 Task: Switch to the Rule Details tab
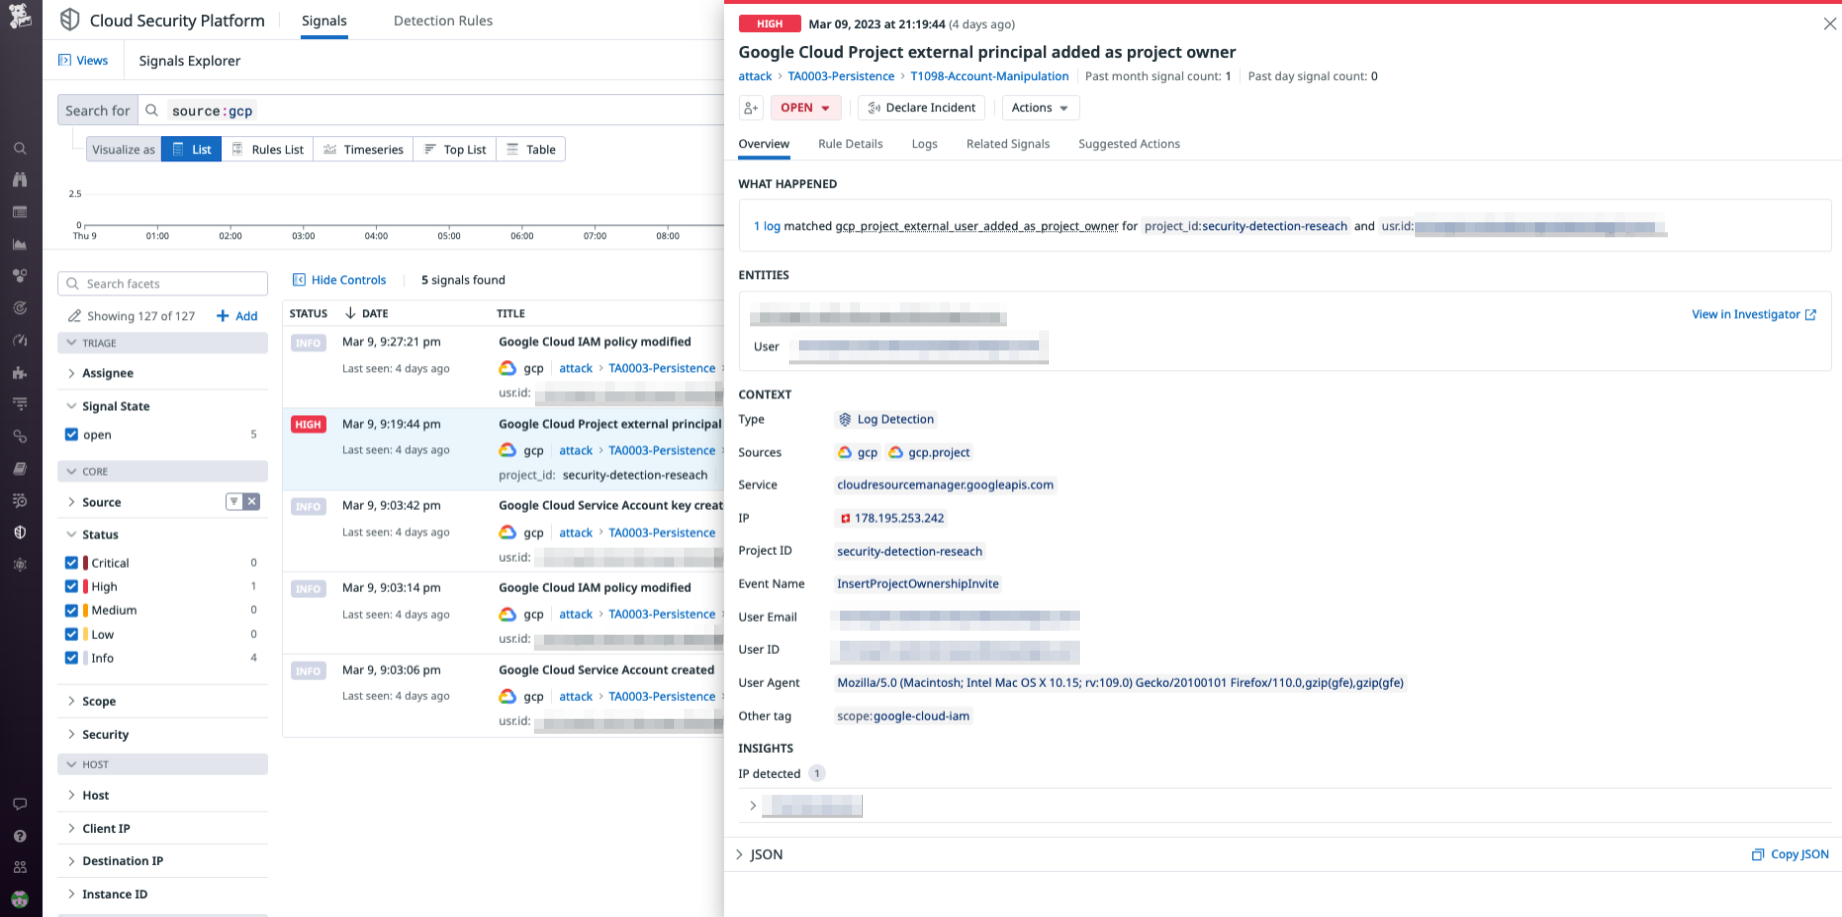point(850,144)
